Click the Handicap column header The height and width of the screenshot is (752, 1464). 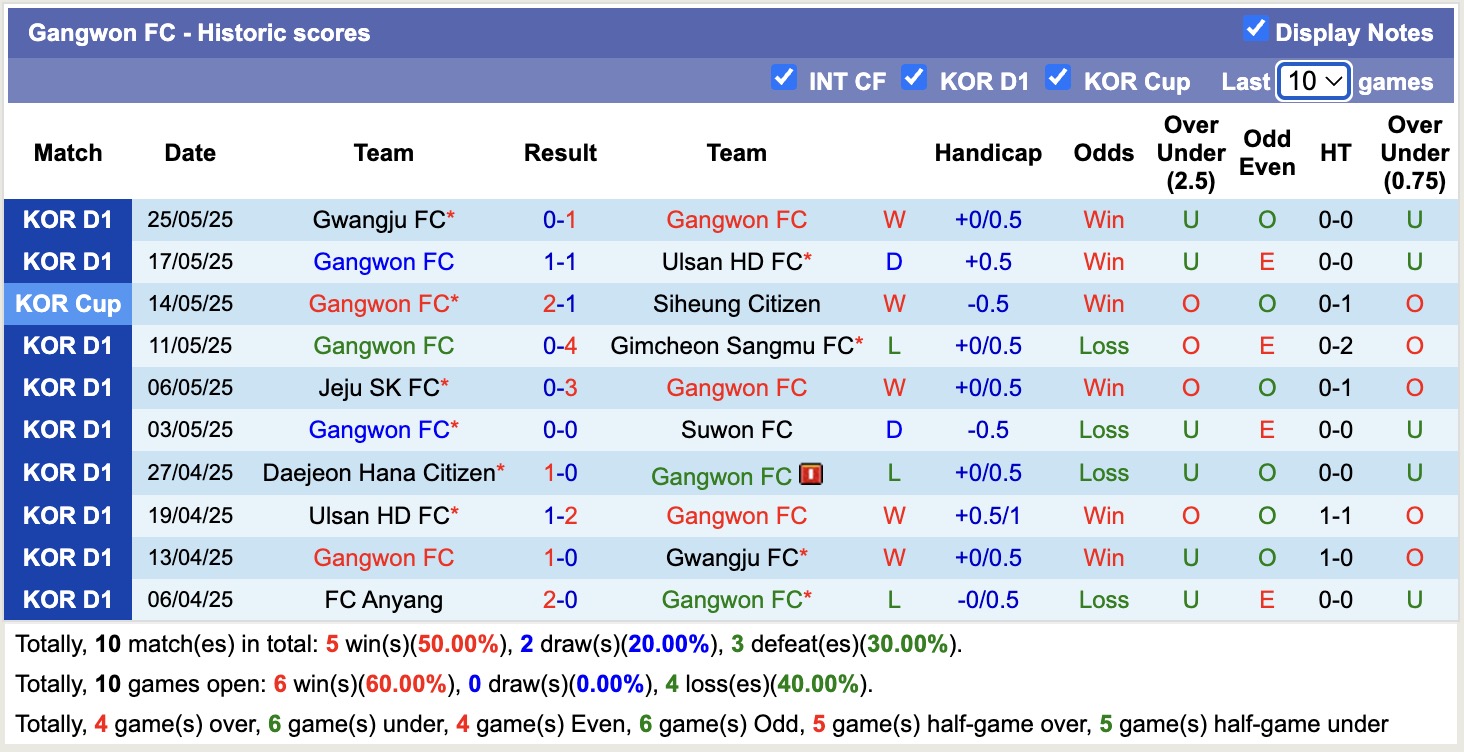(988, 152)
